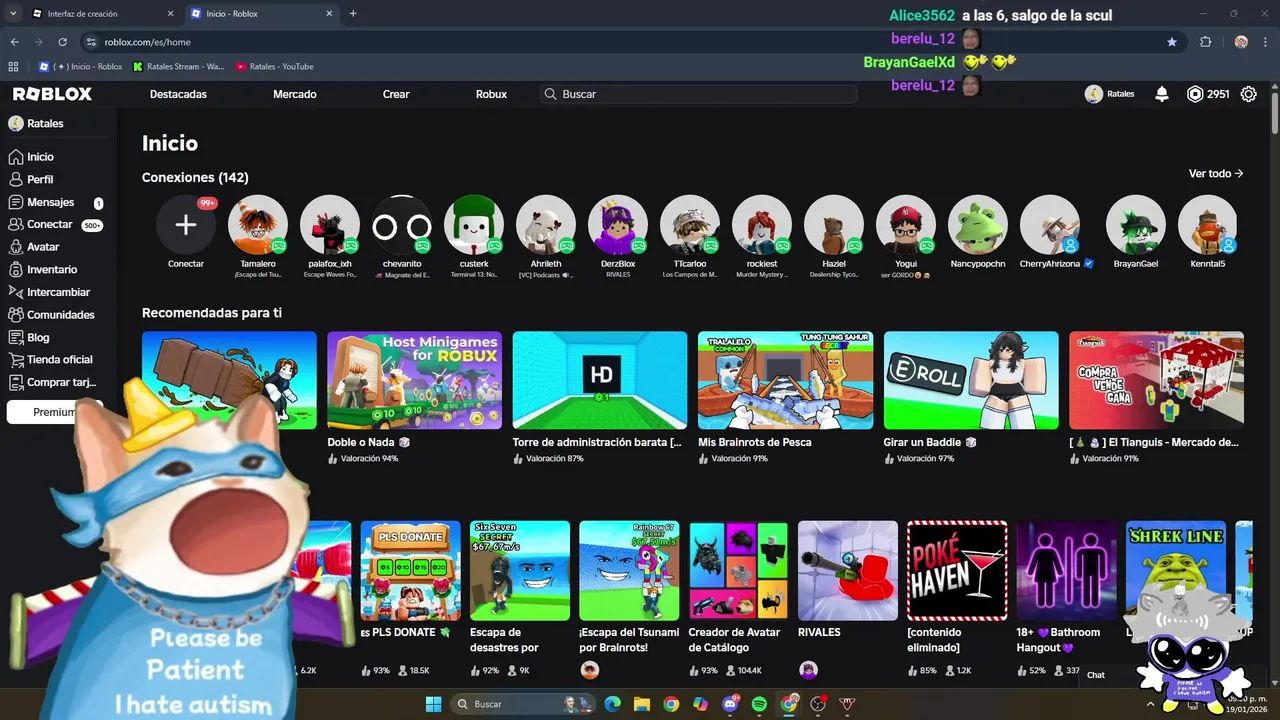Open Conectar in the sidebar
1280x720 pixels.
click(50, 225)
